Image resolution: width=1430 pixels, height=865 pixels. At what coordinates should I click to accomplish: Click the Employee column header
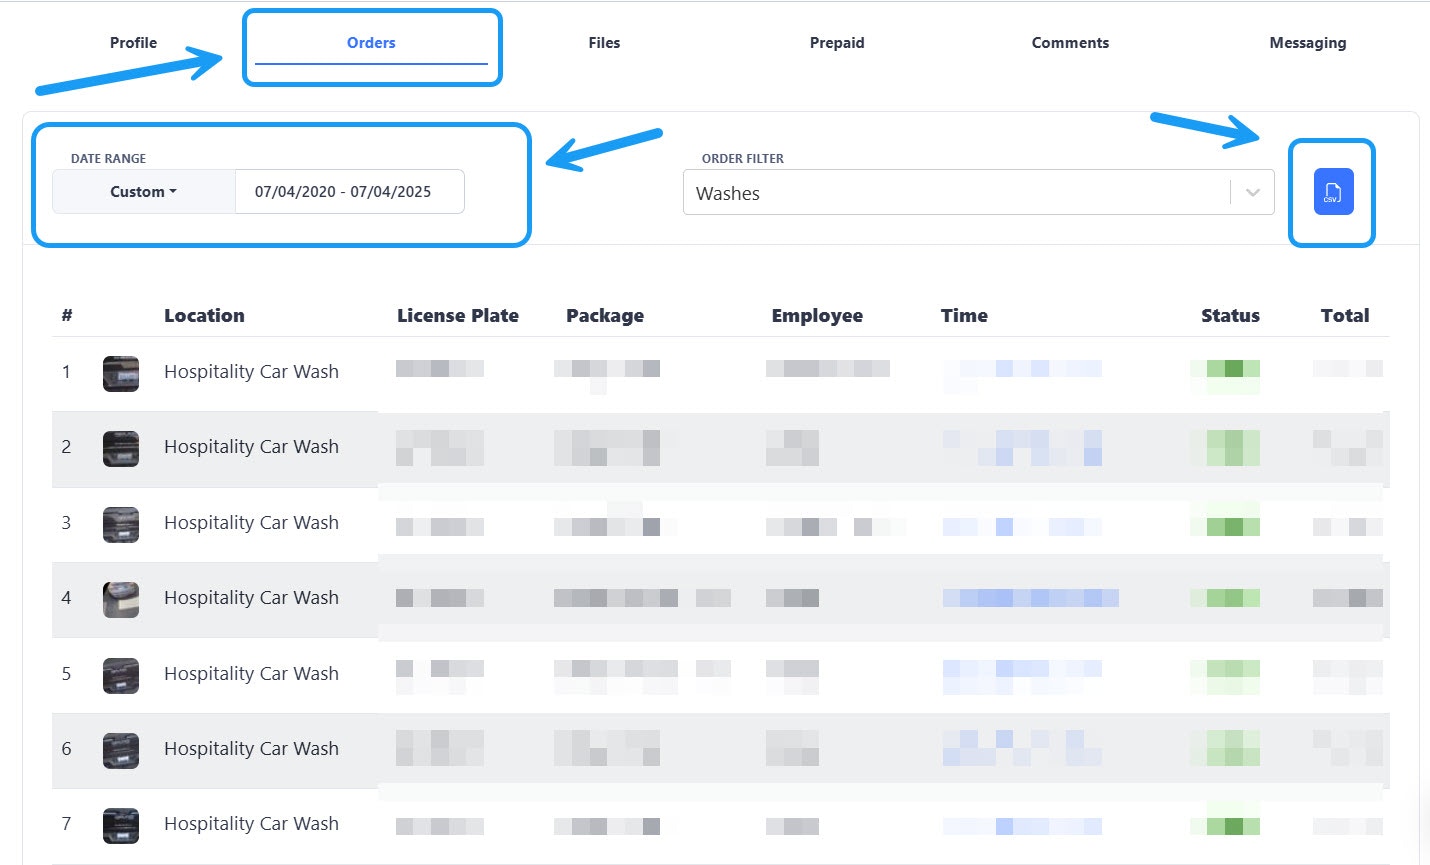coord(817,316)
